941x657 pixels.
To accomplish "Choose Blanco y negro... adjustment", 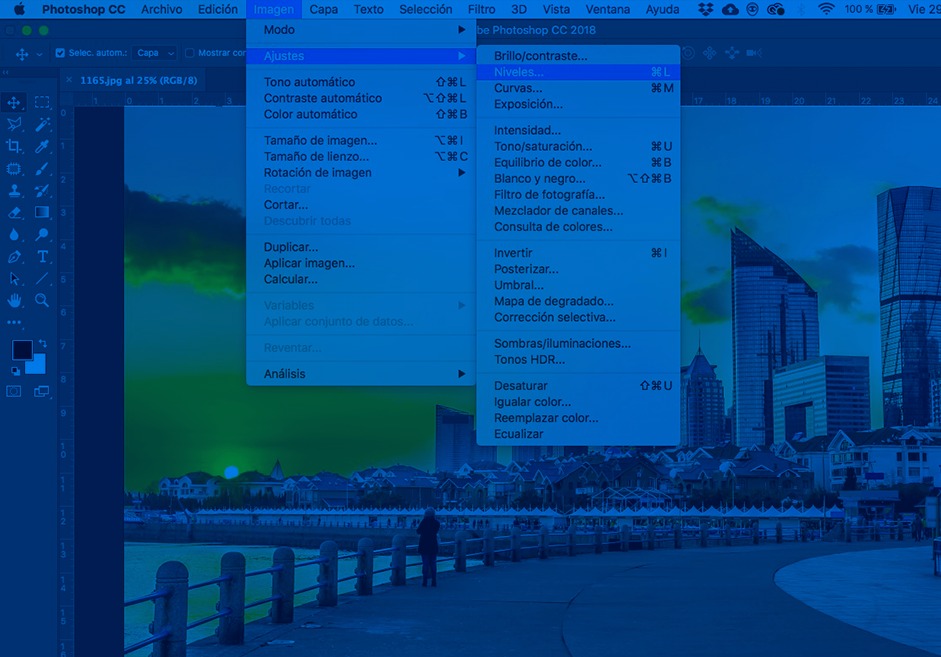I will coord(579,179).
